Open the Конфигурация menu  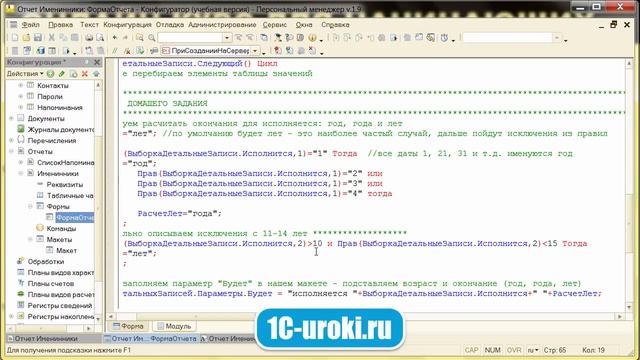[x=127, y=24]
